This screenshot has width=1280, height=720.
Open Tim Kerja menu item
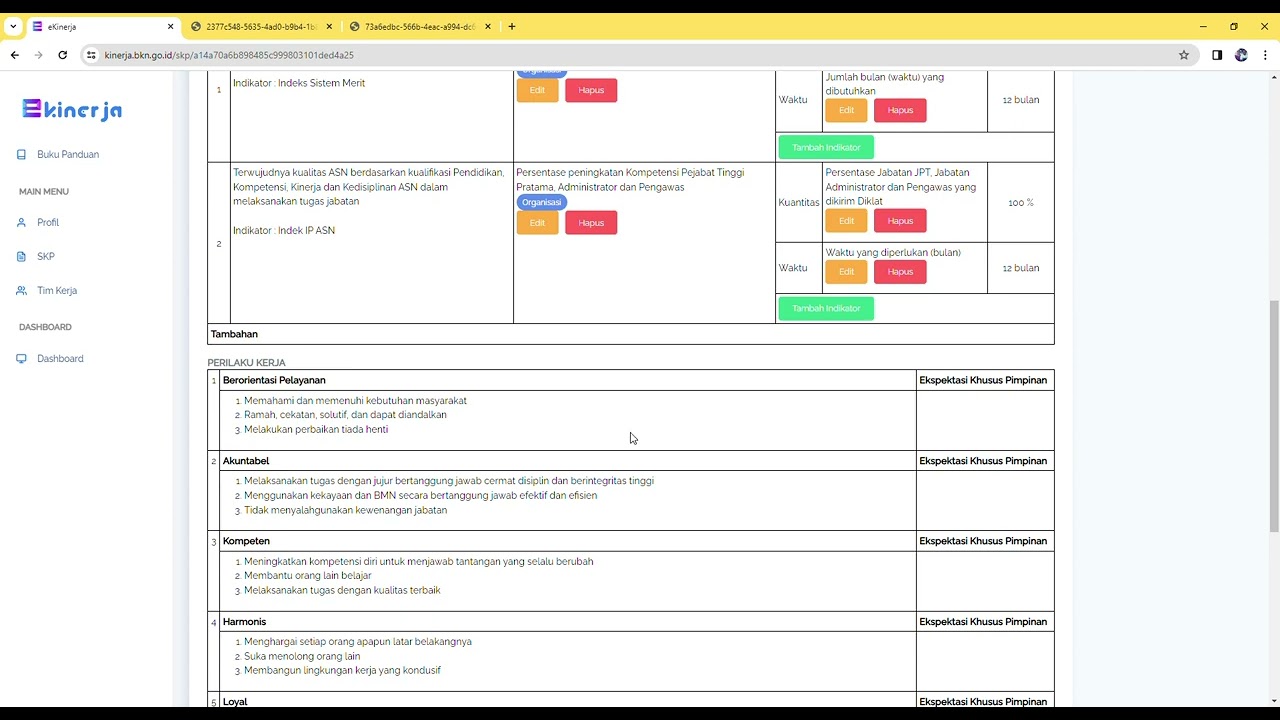(x=57, y=290)
